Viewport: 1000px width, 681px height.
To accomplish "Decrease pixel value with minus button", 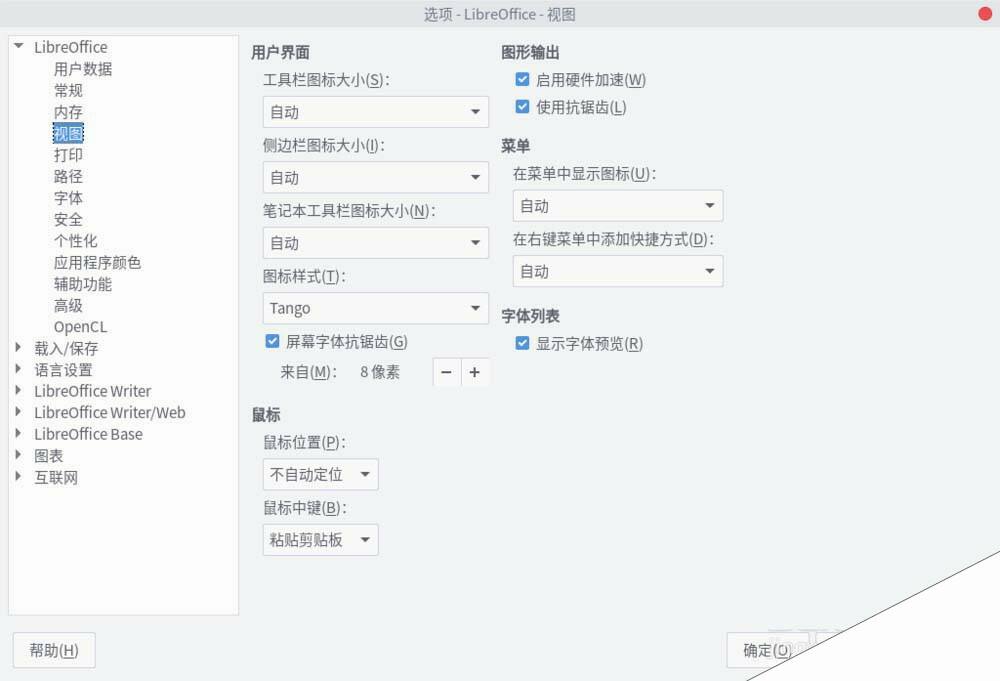I will pyautogui.click(x=446, y=372).
